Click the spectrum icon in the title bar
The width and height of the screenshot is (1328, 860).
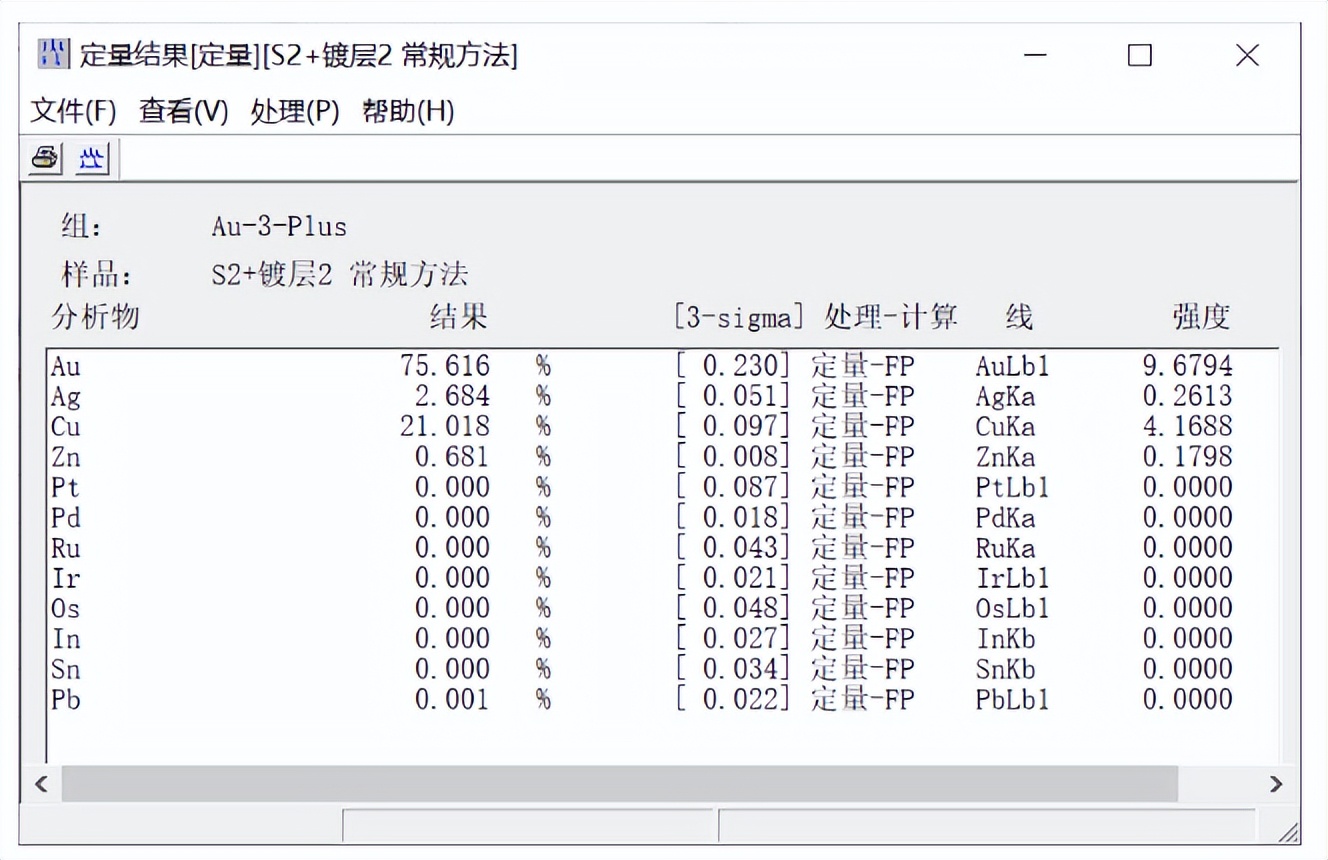55,56
